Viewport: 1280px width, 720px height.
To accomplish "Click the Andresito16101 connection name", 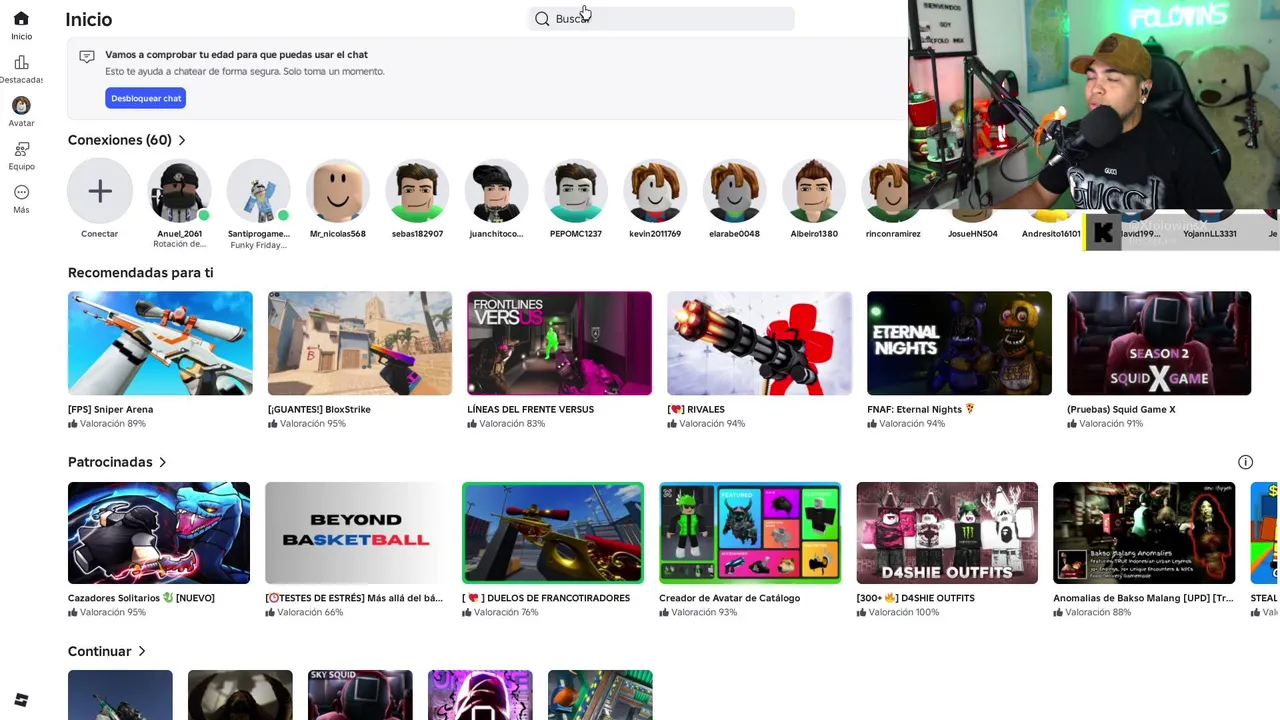I will tap(1051, 234).
